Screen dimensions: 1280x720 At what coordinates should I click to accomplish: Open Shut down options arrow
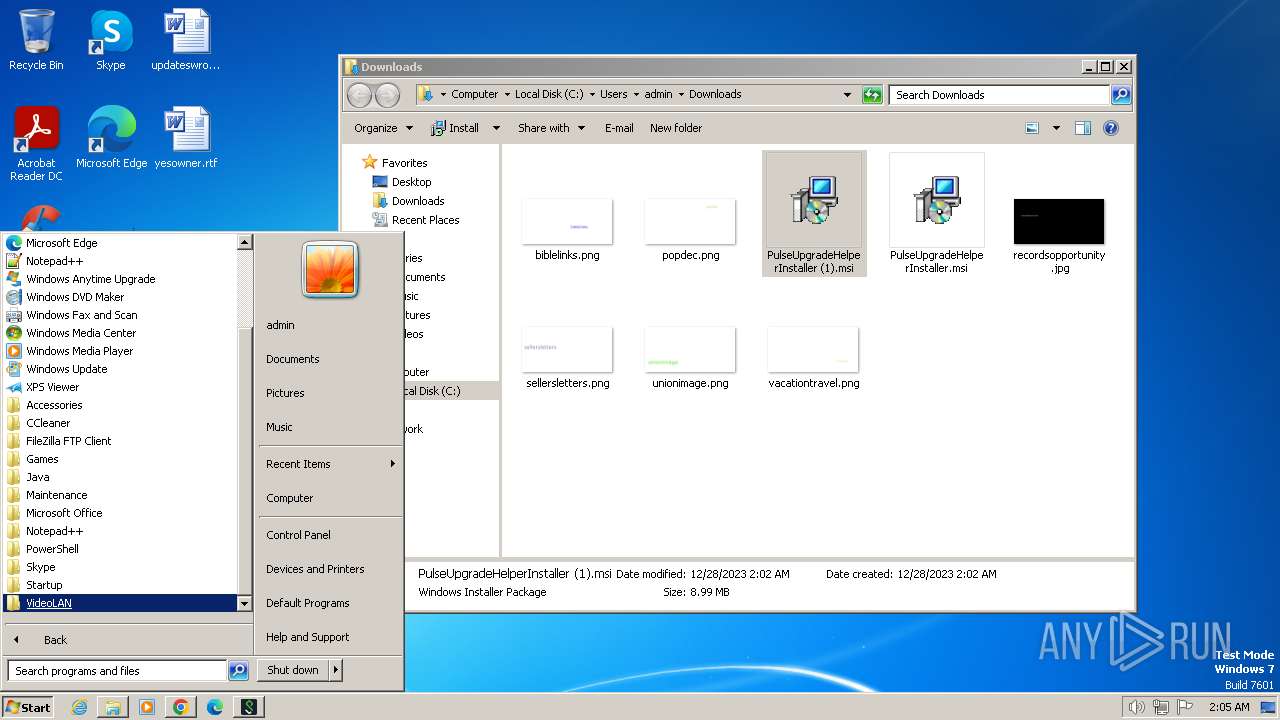(336, 670)
